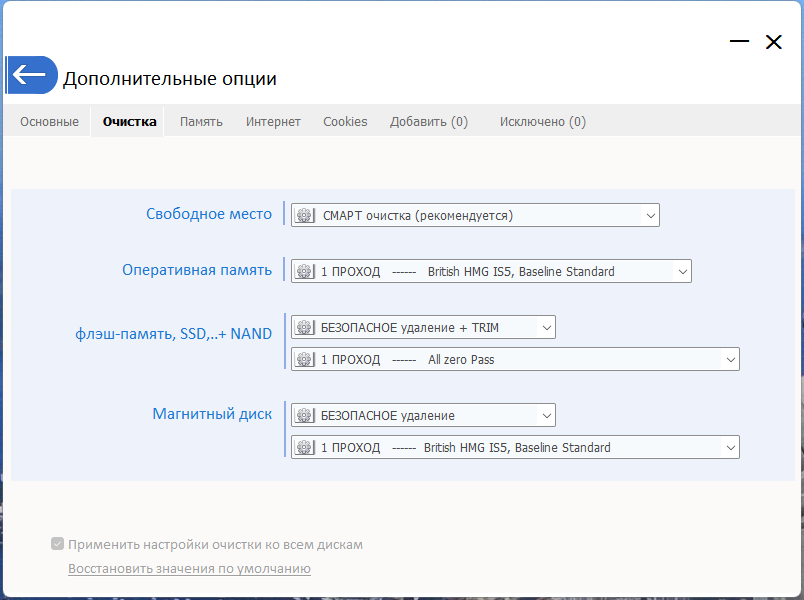Click the Дополнительные опции heading

click(x=170, y=78)
